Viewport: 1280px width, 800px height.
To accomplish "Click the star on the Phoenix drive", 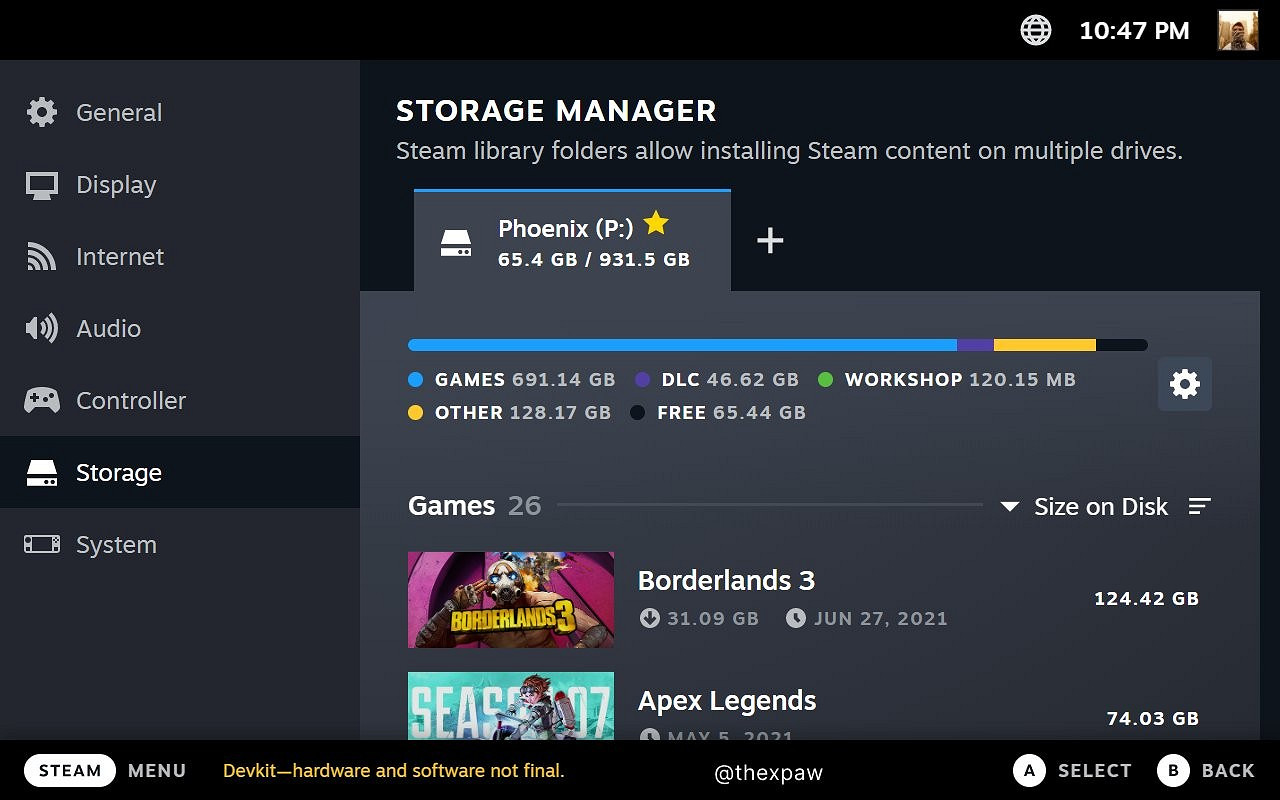I will coord(656,223).
